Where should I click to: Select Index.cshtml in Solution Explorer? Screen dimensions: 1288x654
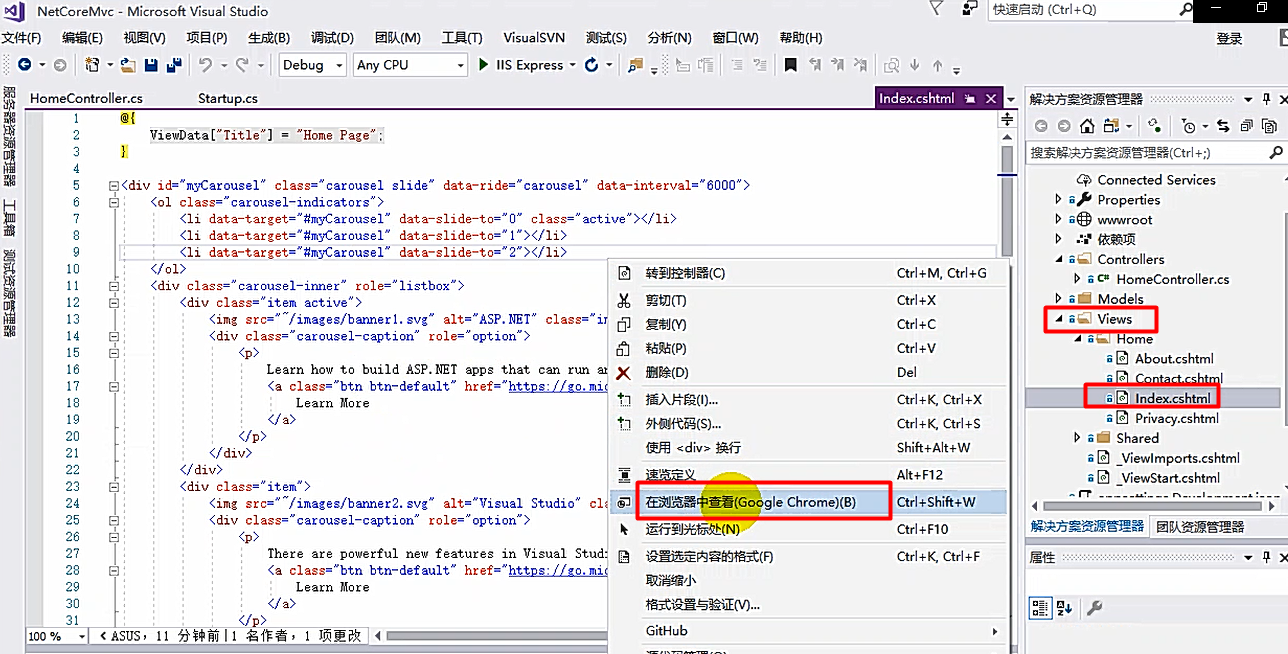[1173, 398]
